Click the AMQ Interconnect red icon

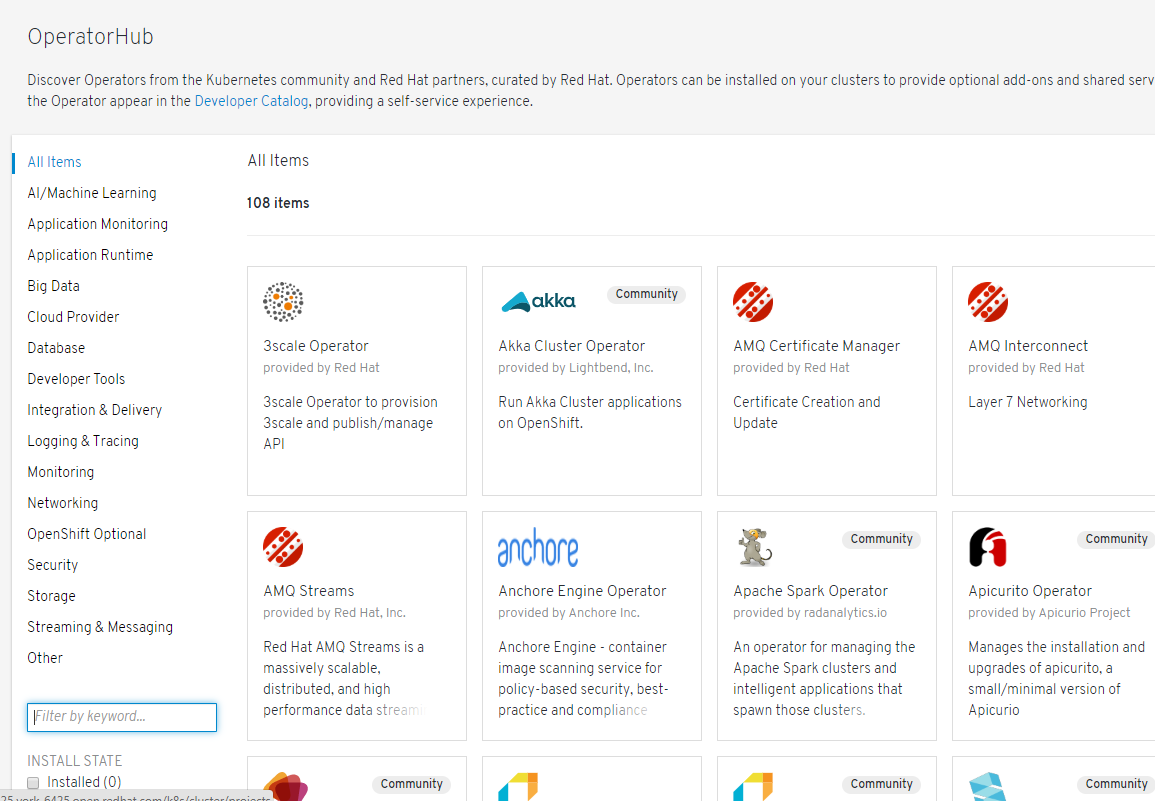[988, 302]
